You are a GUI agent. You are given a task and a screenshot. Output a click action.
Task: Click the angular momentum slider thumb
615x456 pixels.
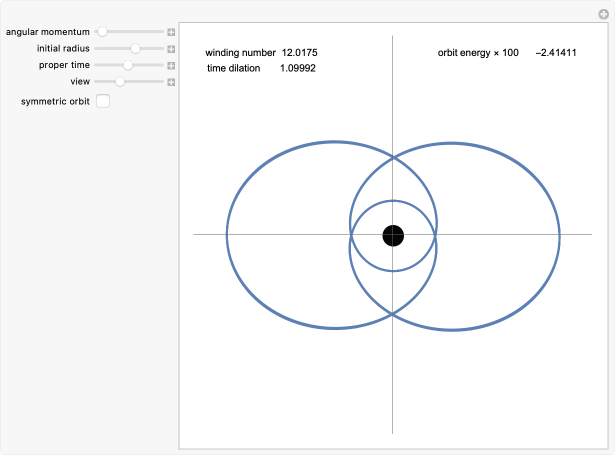[x=102, y=32]
